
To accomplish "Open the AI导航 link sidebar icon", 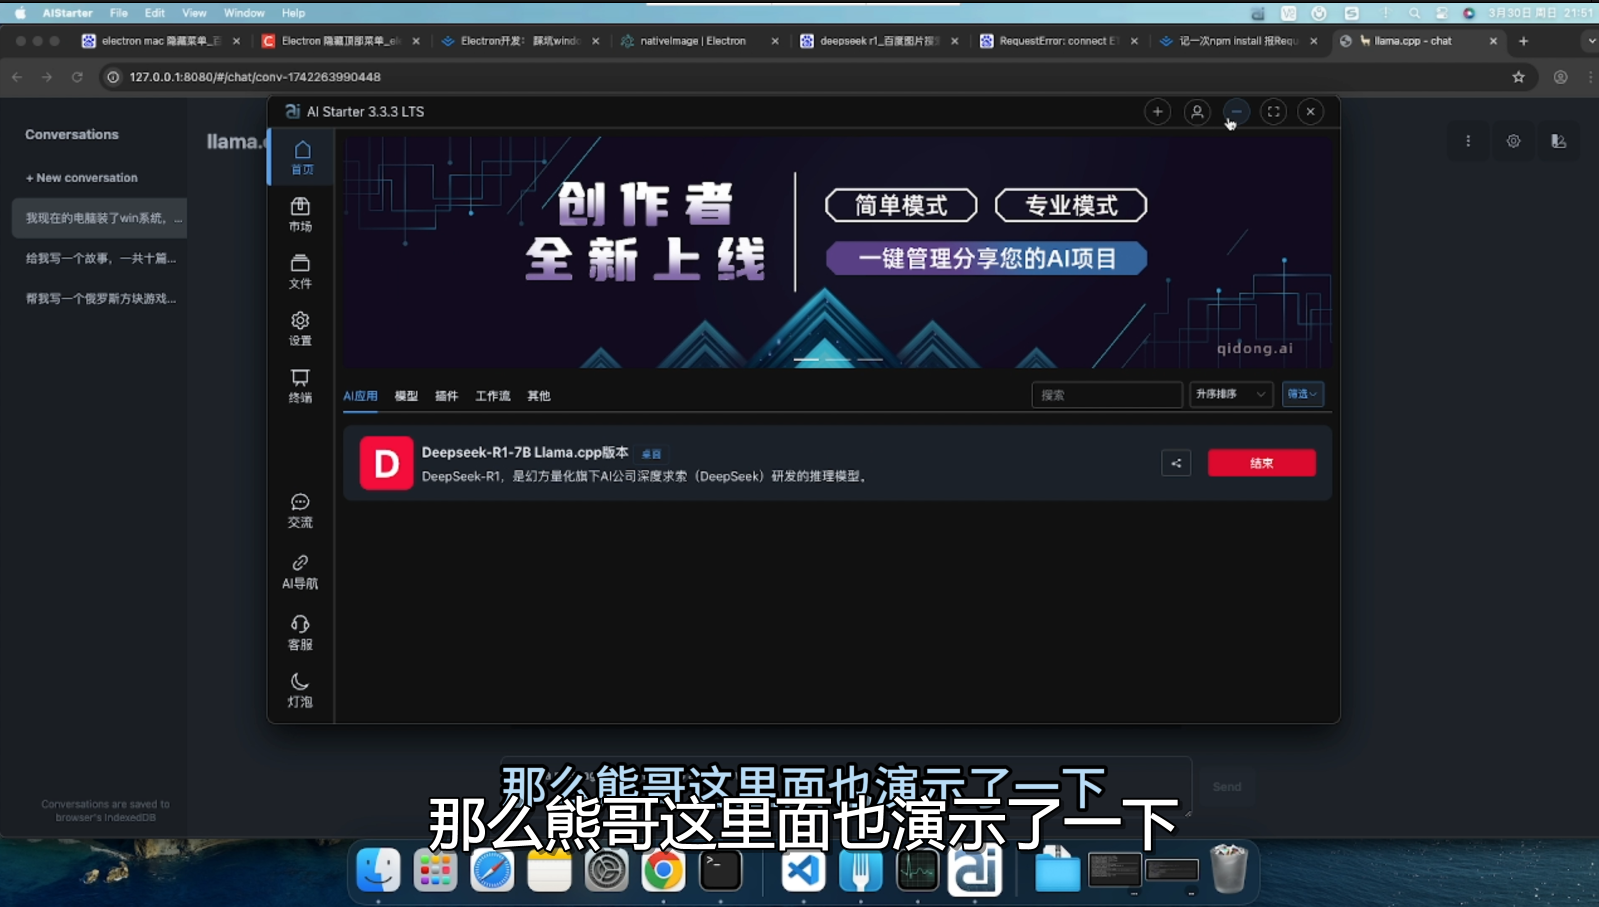I will (x=300, y=571).
